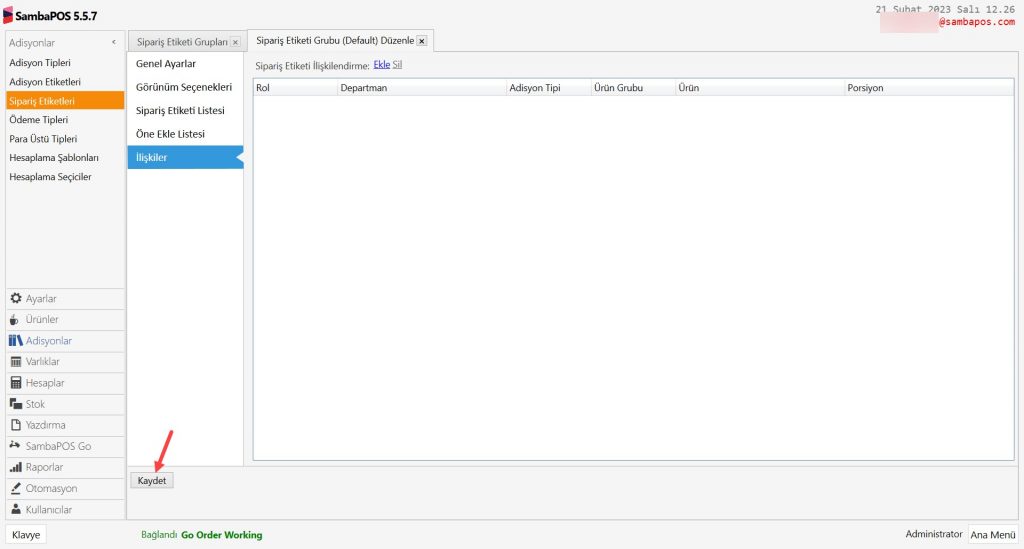1024x549 pixels.
Task: Close the Sipariş Etiketi Grubu Düzenle tab
Action: click(421, 41)
